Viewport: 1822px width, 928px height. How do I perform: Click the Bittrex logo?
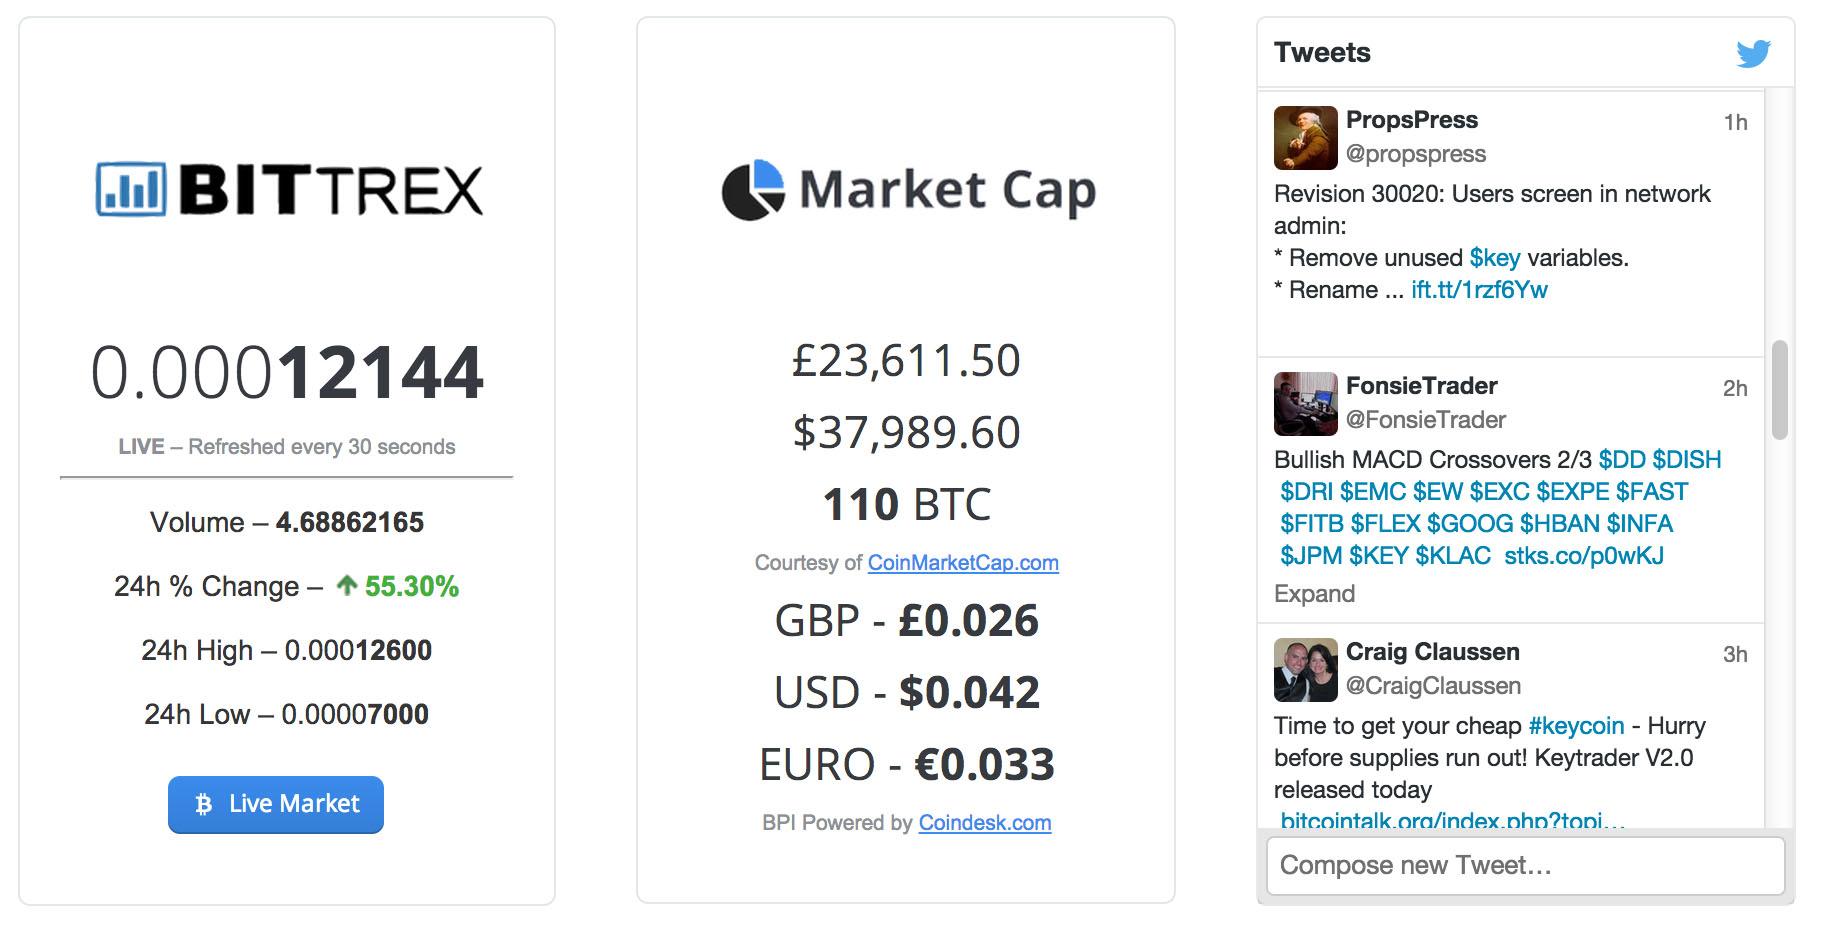coord(289,189)
